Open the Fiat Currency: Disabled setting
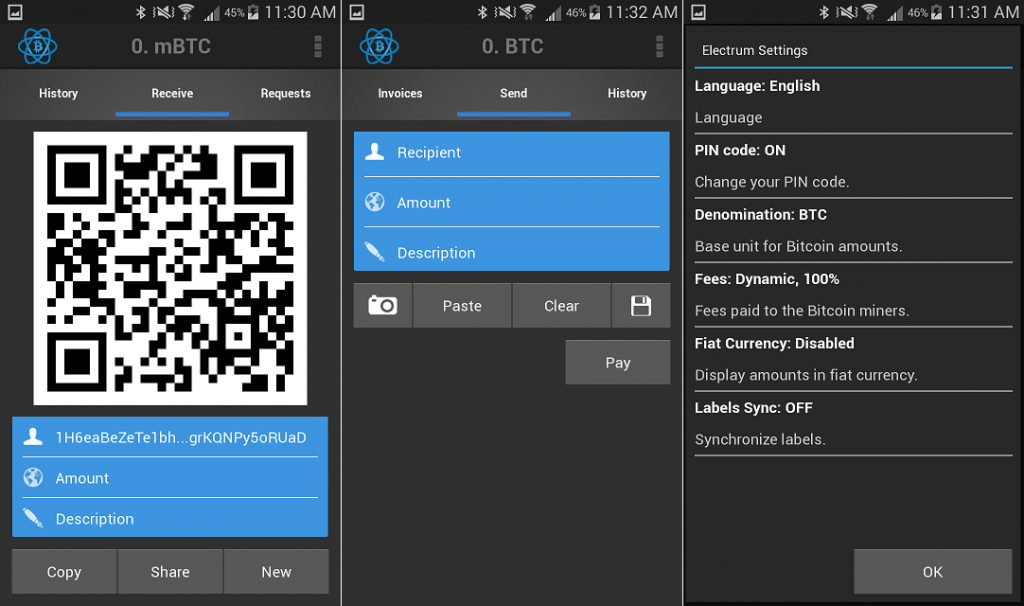The height and width of the screenshot is (606, 1024). [854, 359]
